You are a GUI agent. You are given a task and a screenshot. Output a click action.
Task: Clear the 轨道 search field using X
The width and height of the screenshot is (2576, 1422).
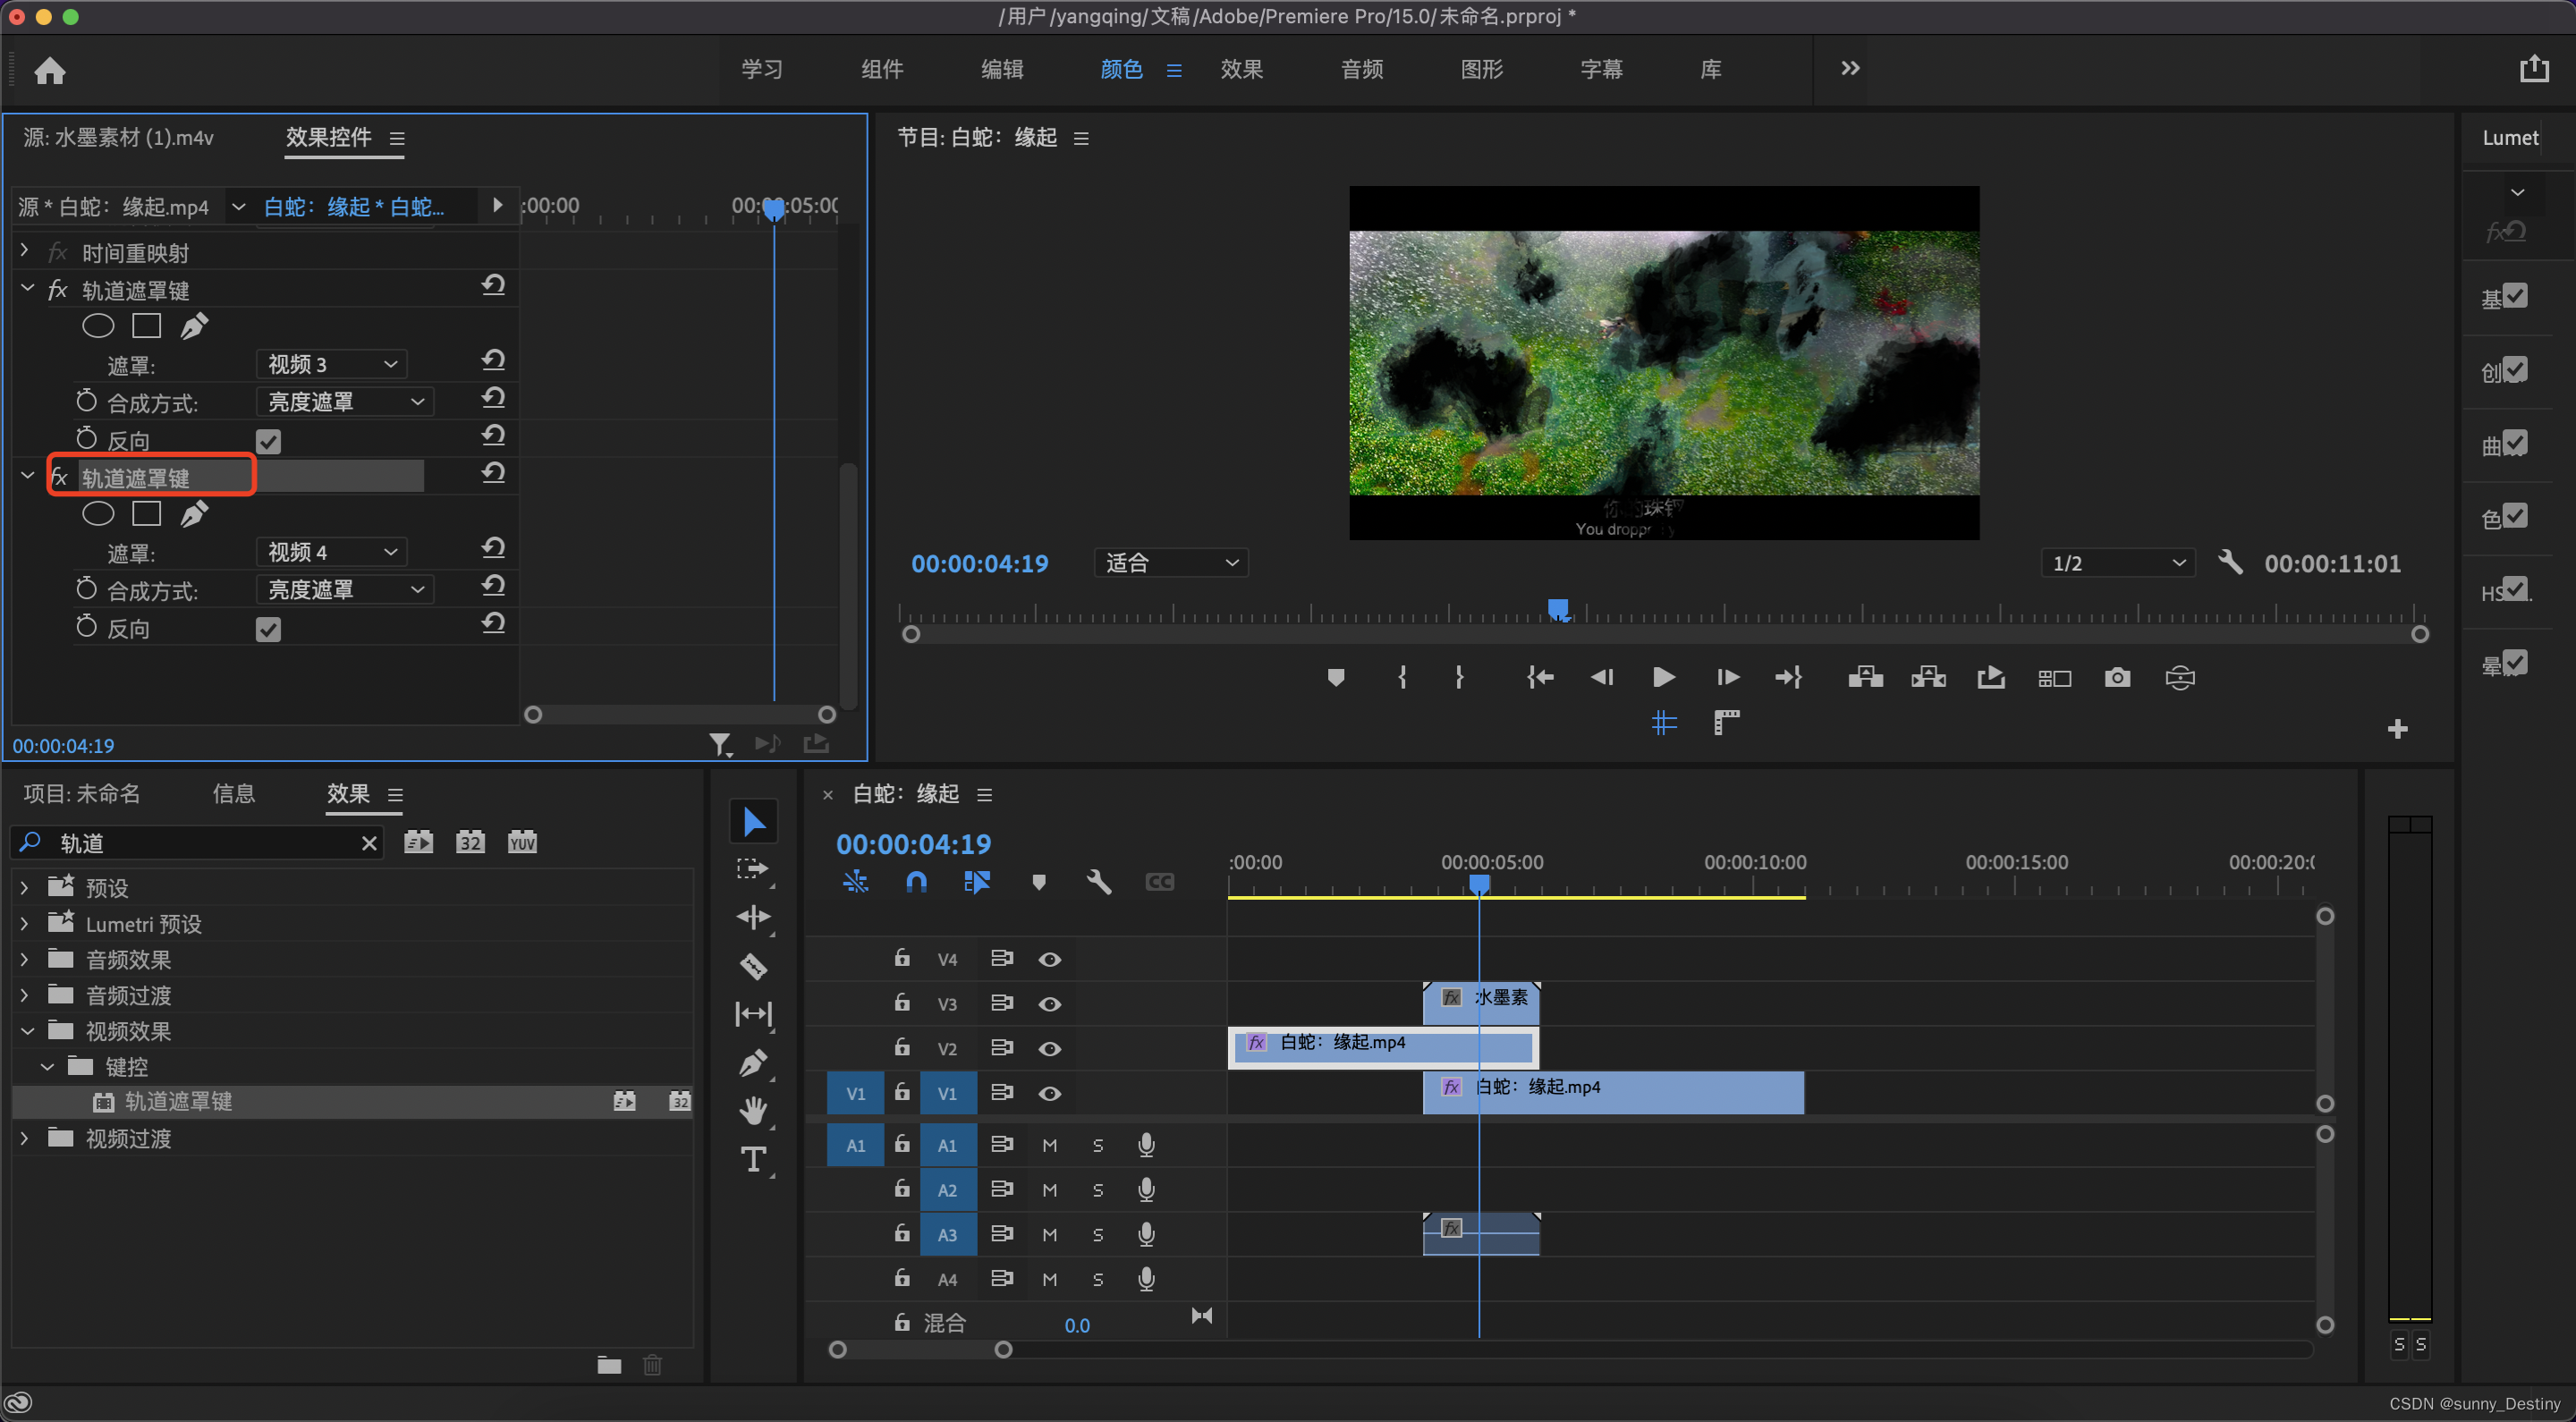pyautogui.click(x=369, y=843)
